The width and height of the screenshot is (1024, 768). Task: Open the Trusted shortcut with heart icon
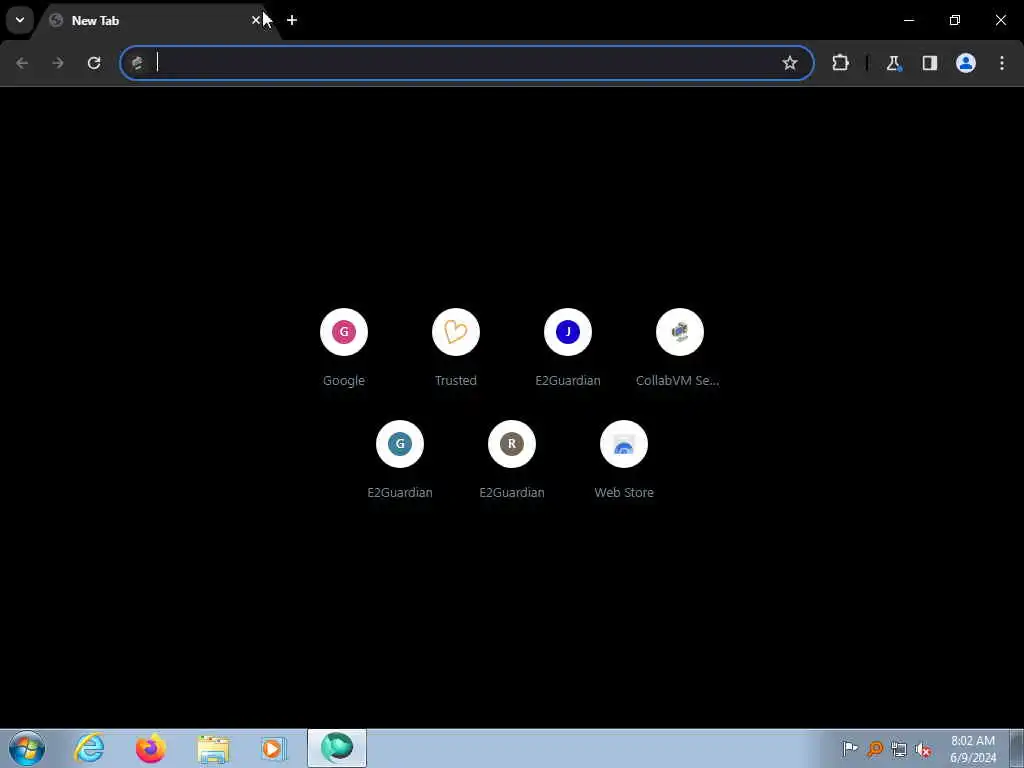click(x=456, y=347)
